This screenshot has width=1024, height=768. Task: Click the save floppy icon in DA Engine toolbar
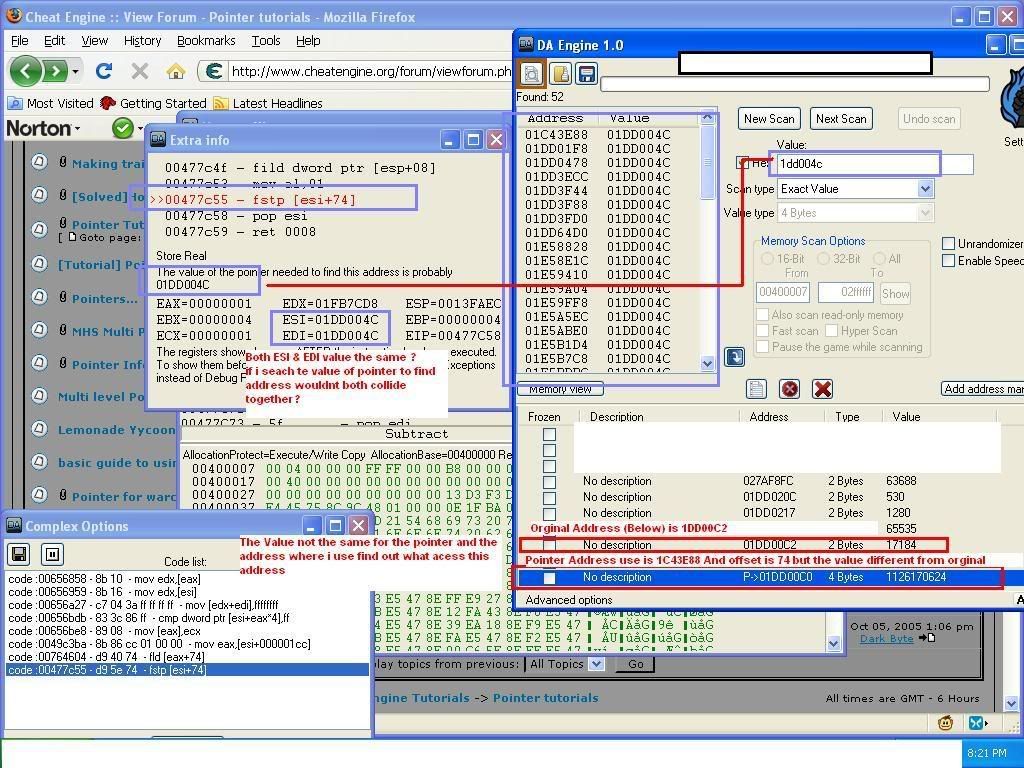click(x=586, y=74)
